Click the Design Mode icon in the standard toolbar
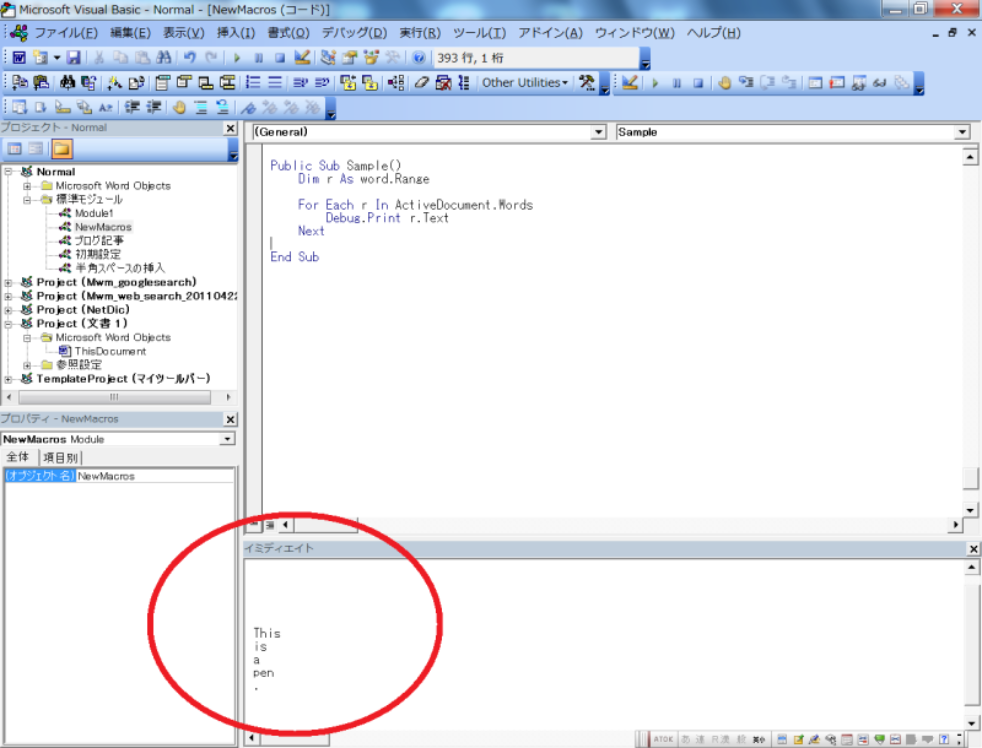Image resolution: width=982 pixels, height=748 pixels. [303, 58]
